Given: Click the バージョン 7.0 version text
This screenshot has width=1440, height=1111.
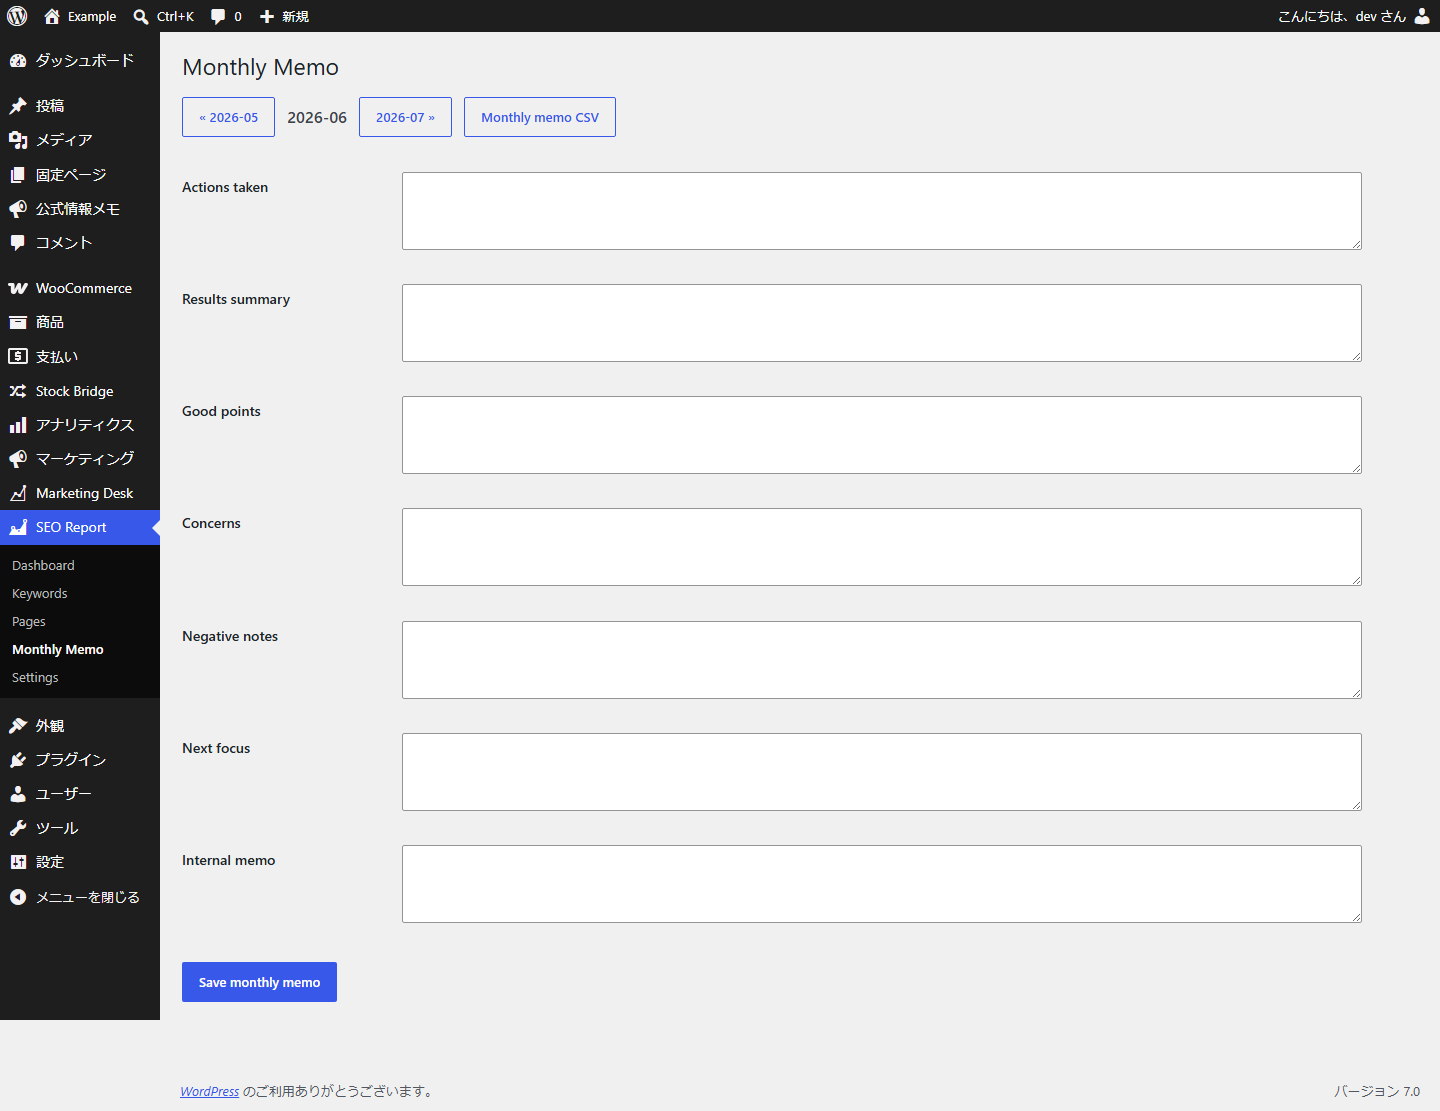Looking at the screenshot, I should tap(1377, 1091).
